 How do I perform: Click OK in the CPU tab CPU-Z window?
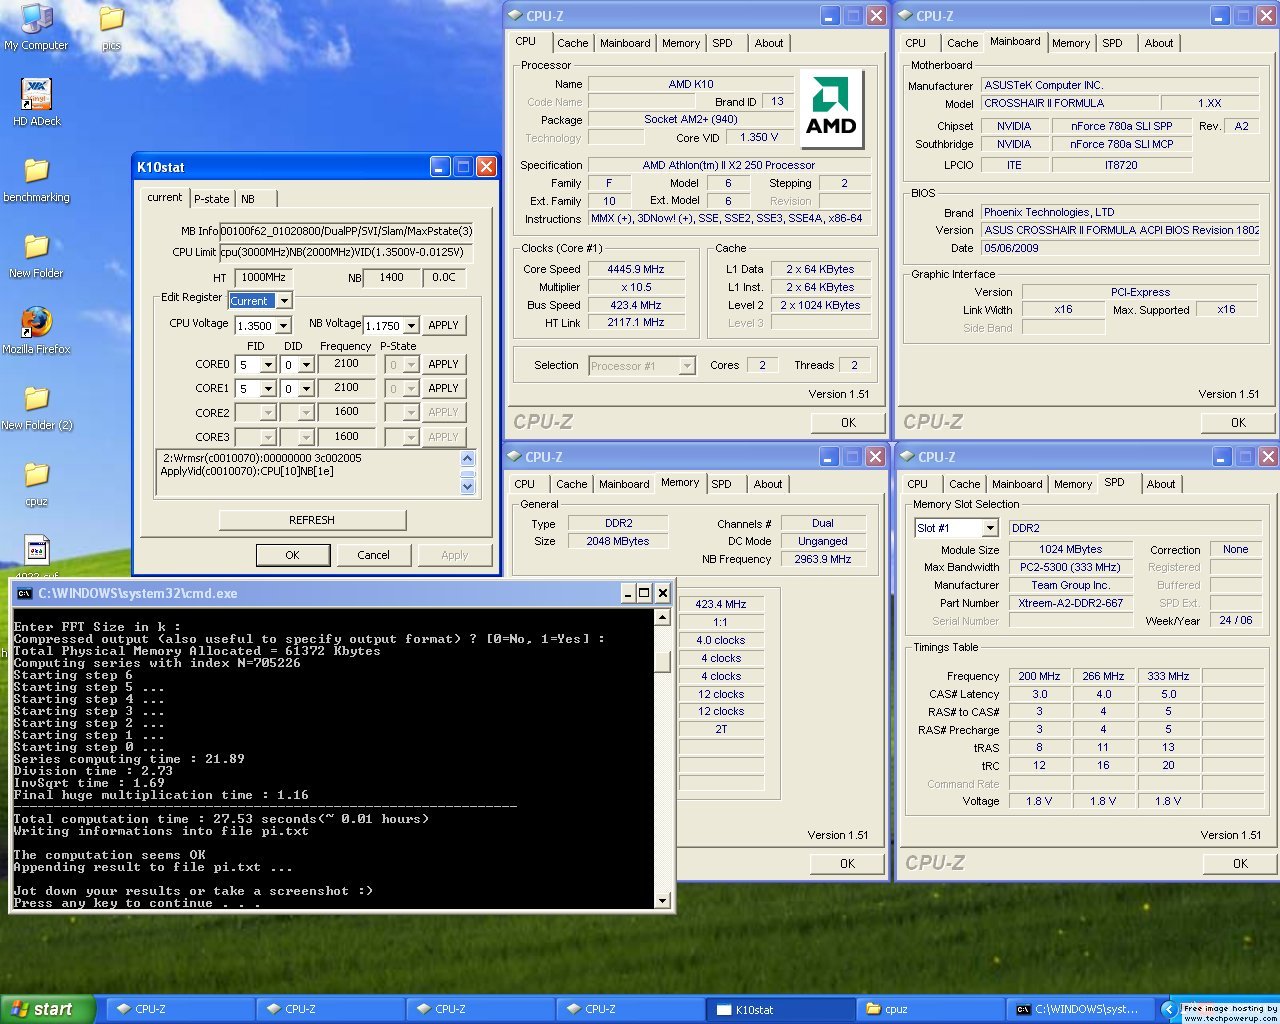coord(848,422)
